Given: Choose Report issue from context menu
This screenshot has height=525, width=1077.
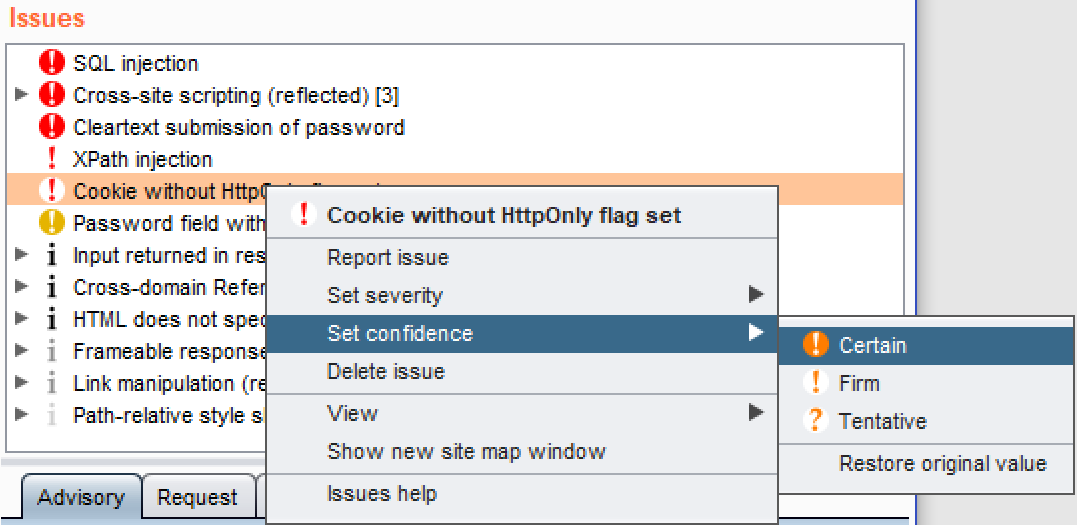Looking at the screenshot, I should tap(388, 258).
